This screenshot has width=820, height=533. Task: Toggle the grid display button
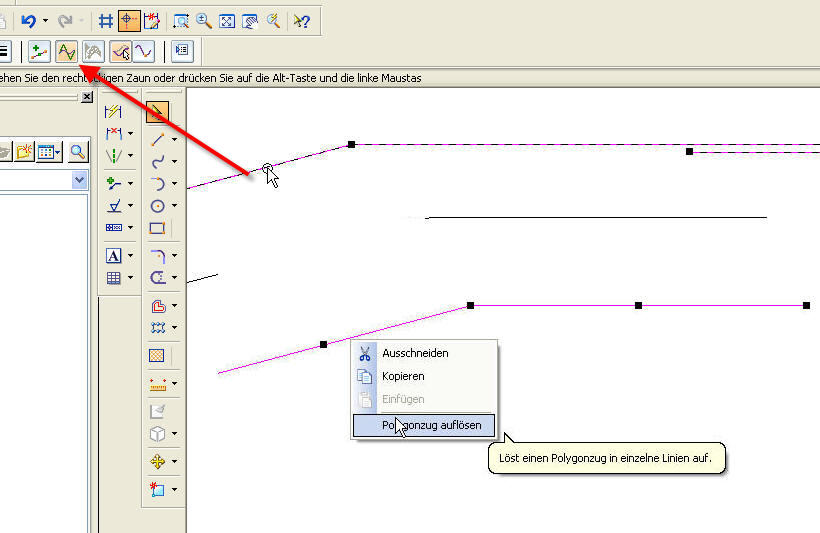105,20
